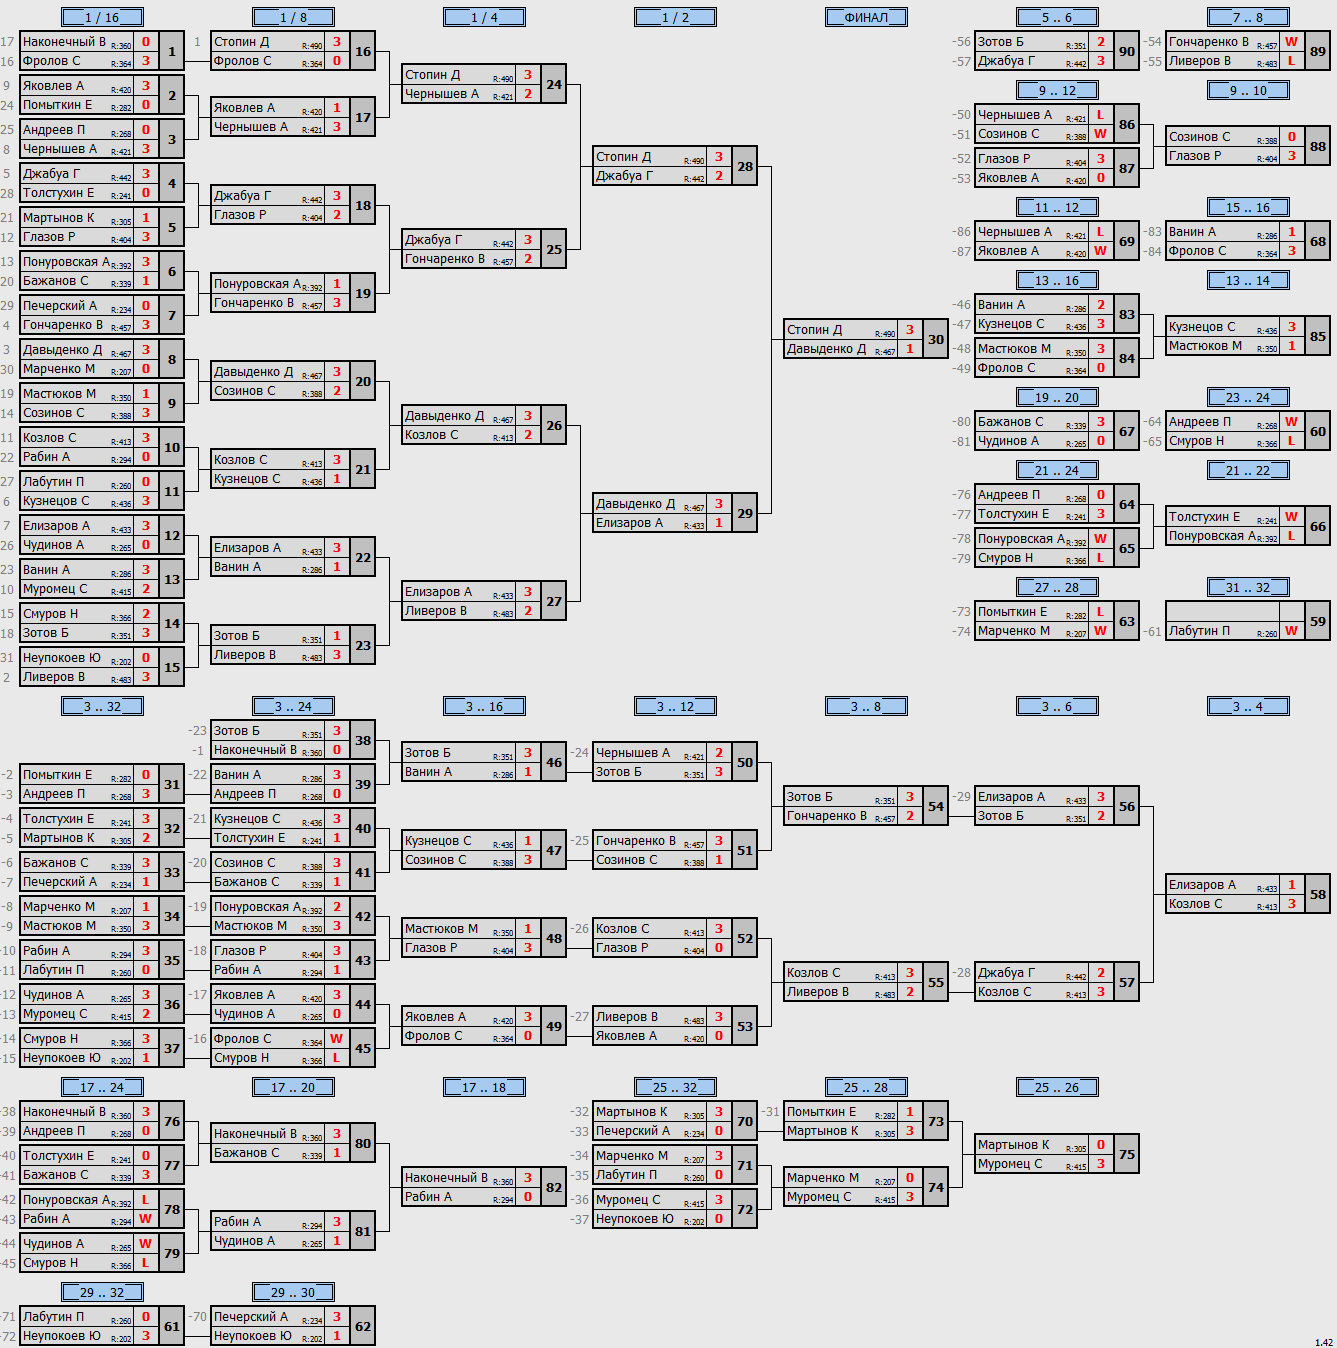1337x1348 pixels.
Task: Select match number box 82 for 17..18
Action: pyautogui.click(x=554, y=1187)
